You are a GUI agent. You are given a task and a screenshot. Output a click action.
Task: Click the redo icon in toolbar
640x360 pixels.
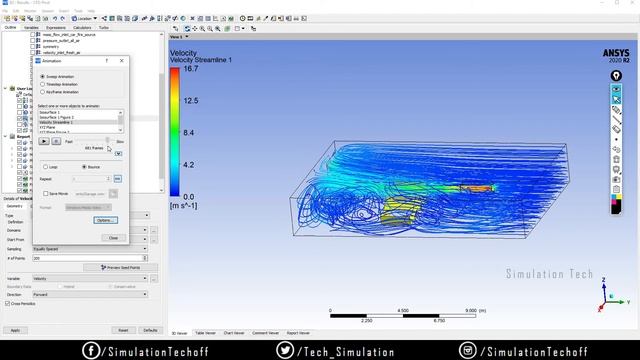point(62,18)
